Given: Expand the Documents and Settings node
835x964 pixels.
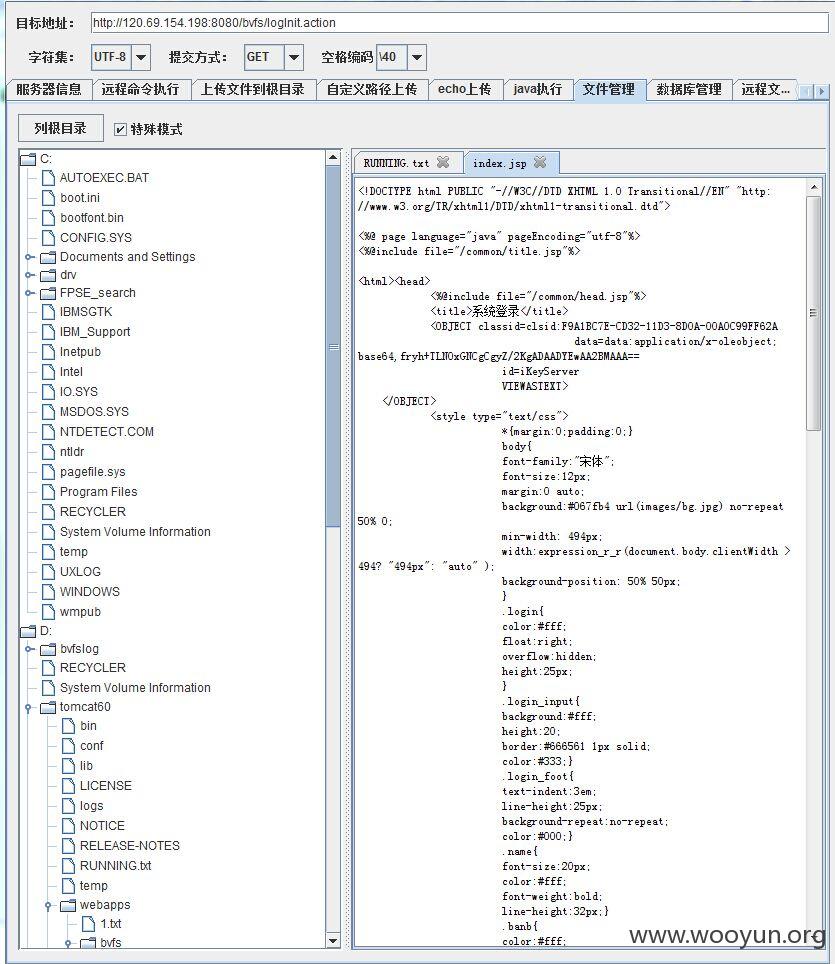Looking at the screenshot, I should point(29,257).
